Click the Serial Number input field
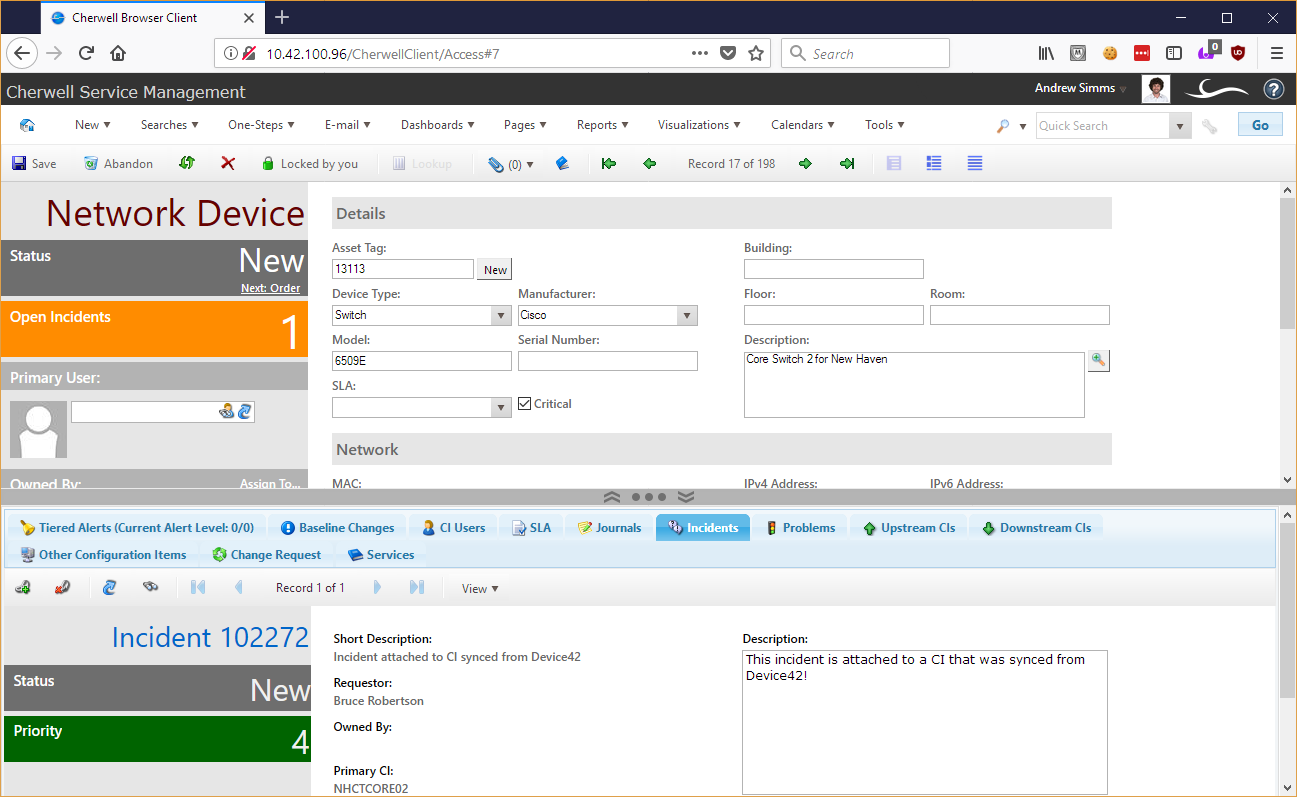 [608, 361]
